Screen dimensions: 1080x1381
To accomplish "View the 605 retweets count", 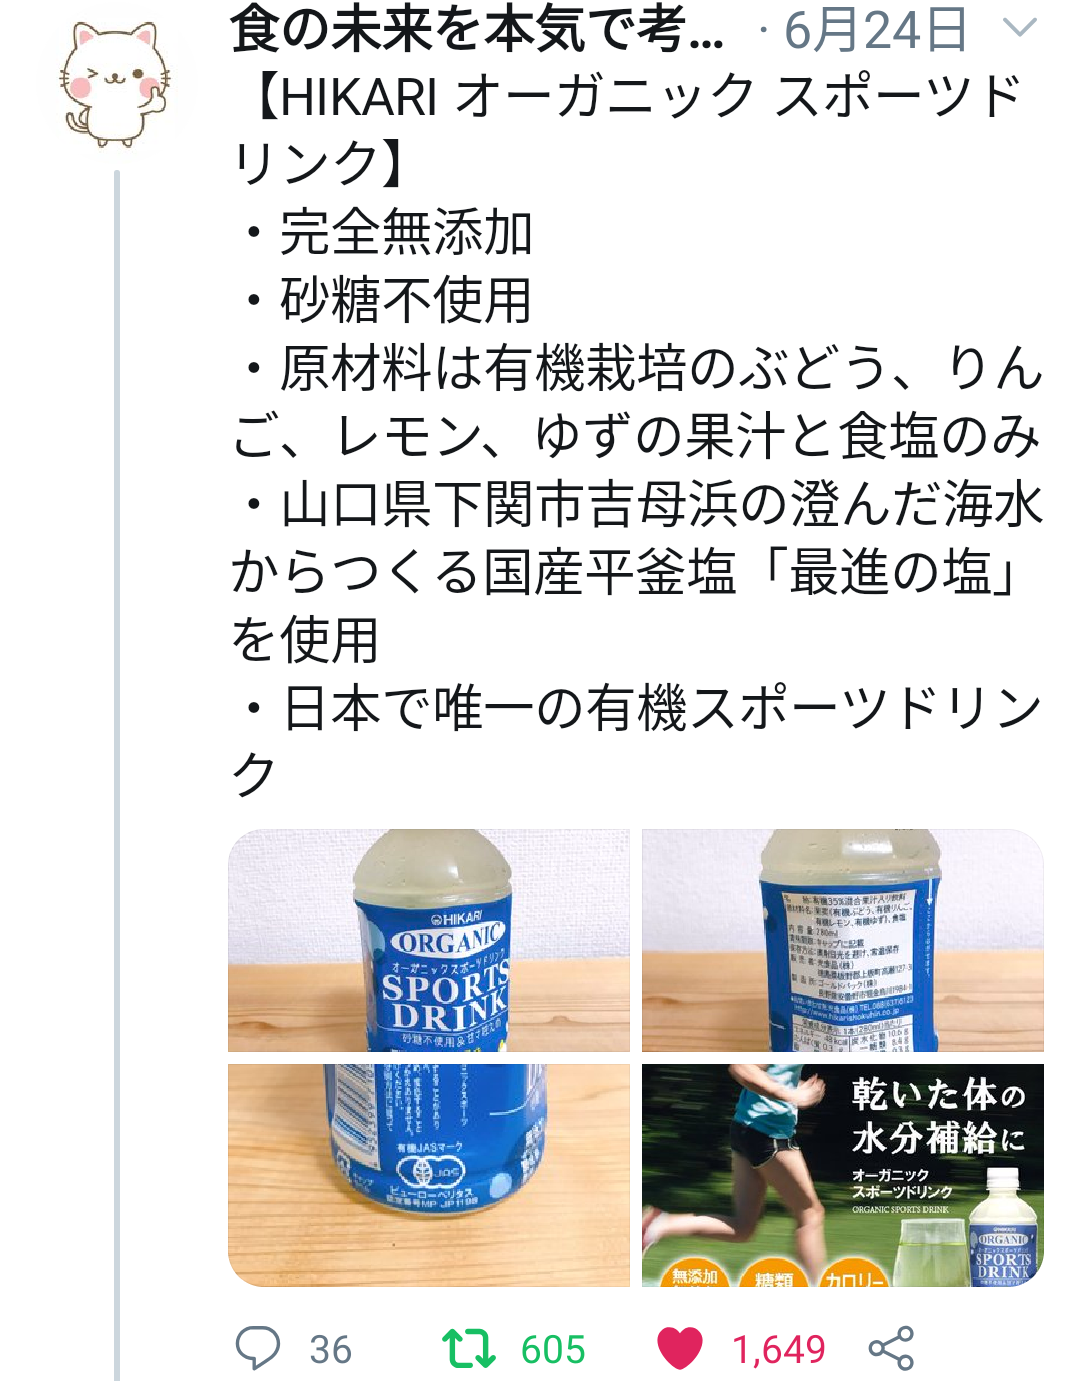I will 553,1350.
